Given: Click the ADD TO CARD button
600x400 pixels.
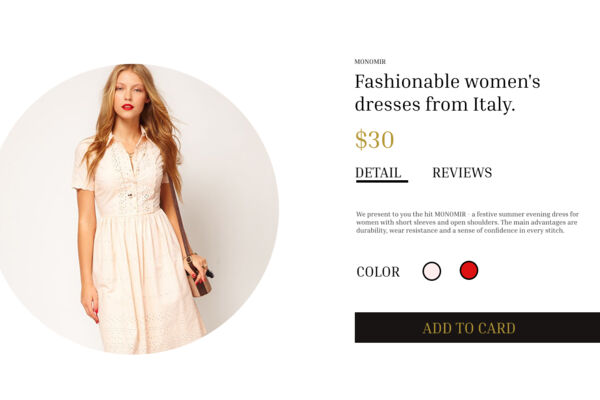Looking at the screenshot, I should click(477, 328).
